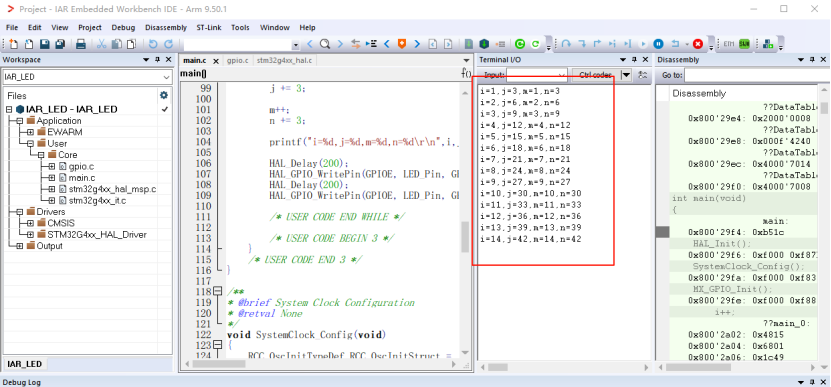Toggle breakpoint with the red dot icon
This screenshot has width=831, height=387.
tap(500, 44)
